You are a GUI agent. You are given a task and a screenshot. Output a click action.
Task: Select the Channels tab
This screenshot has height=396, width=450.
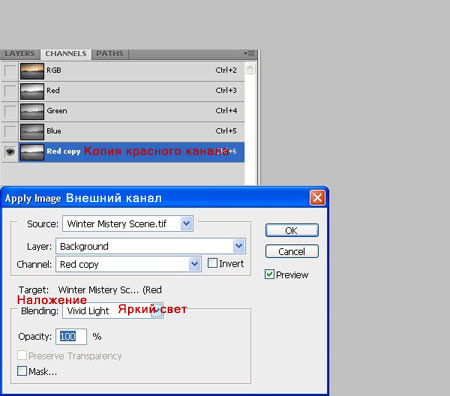pos(66,54)
